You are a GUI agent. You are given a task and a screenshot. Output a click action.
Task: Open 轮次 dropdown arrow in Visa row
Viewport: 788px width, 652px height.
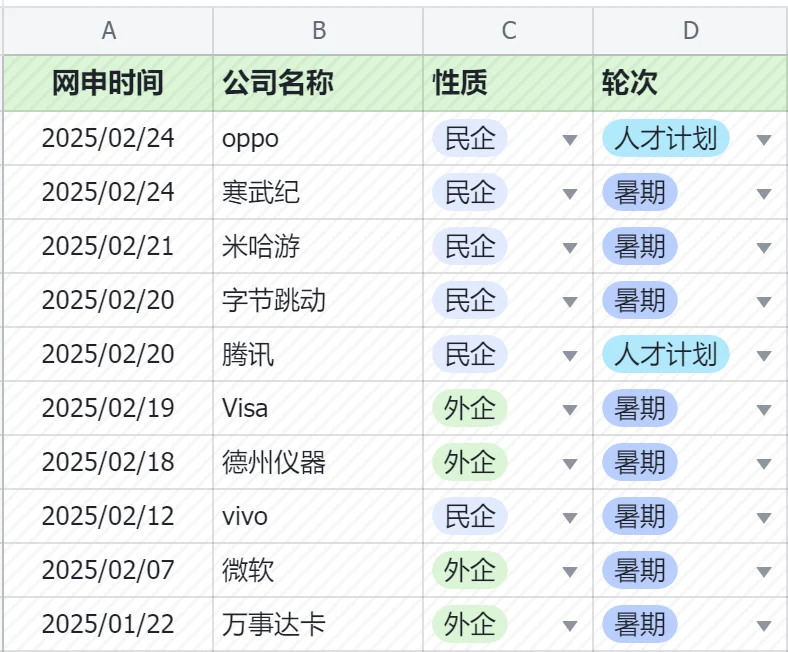coord(764,410)
